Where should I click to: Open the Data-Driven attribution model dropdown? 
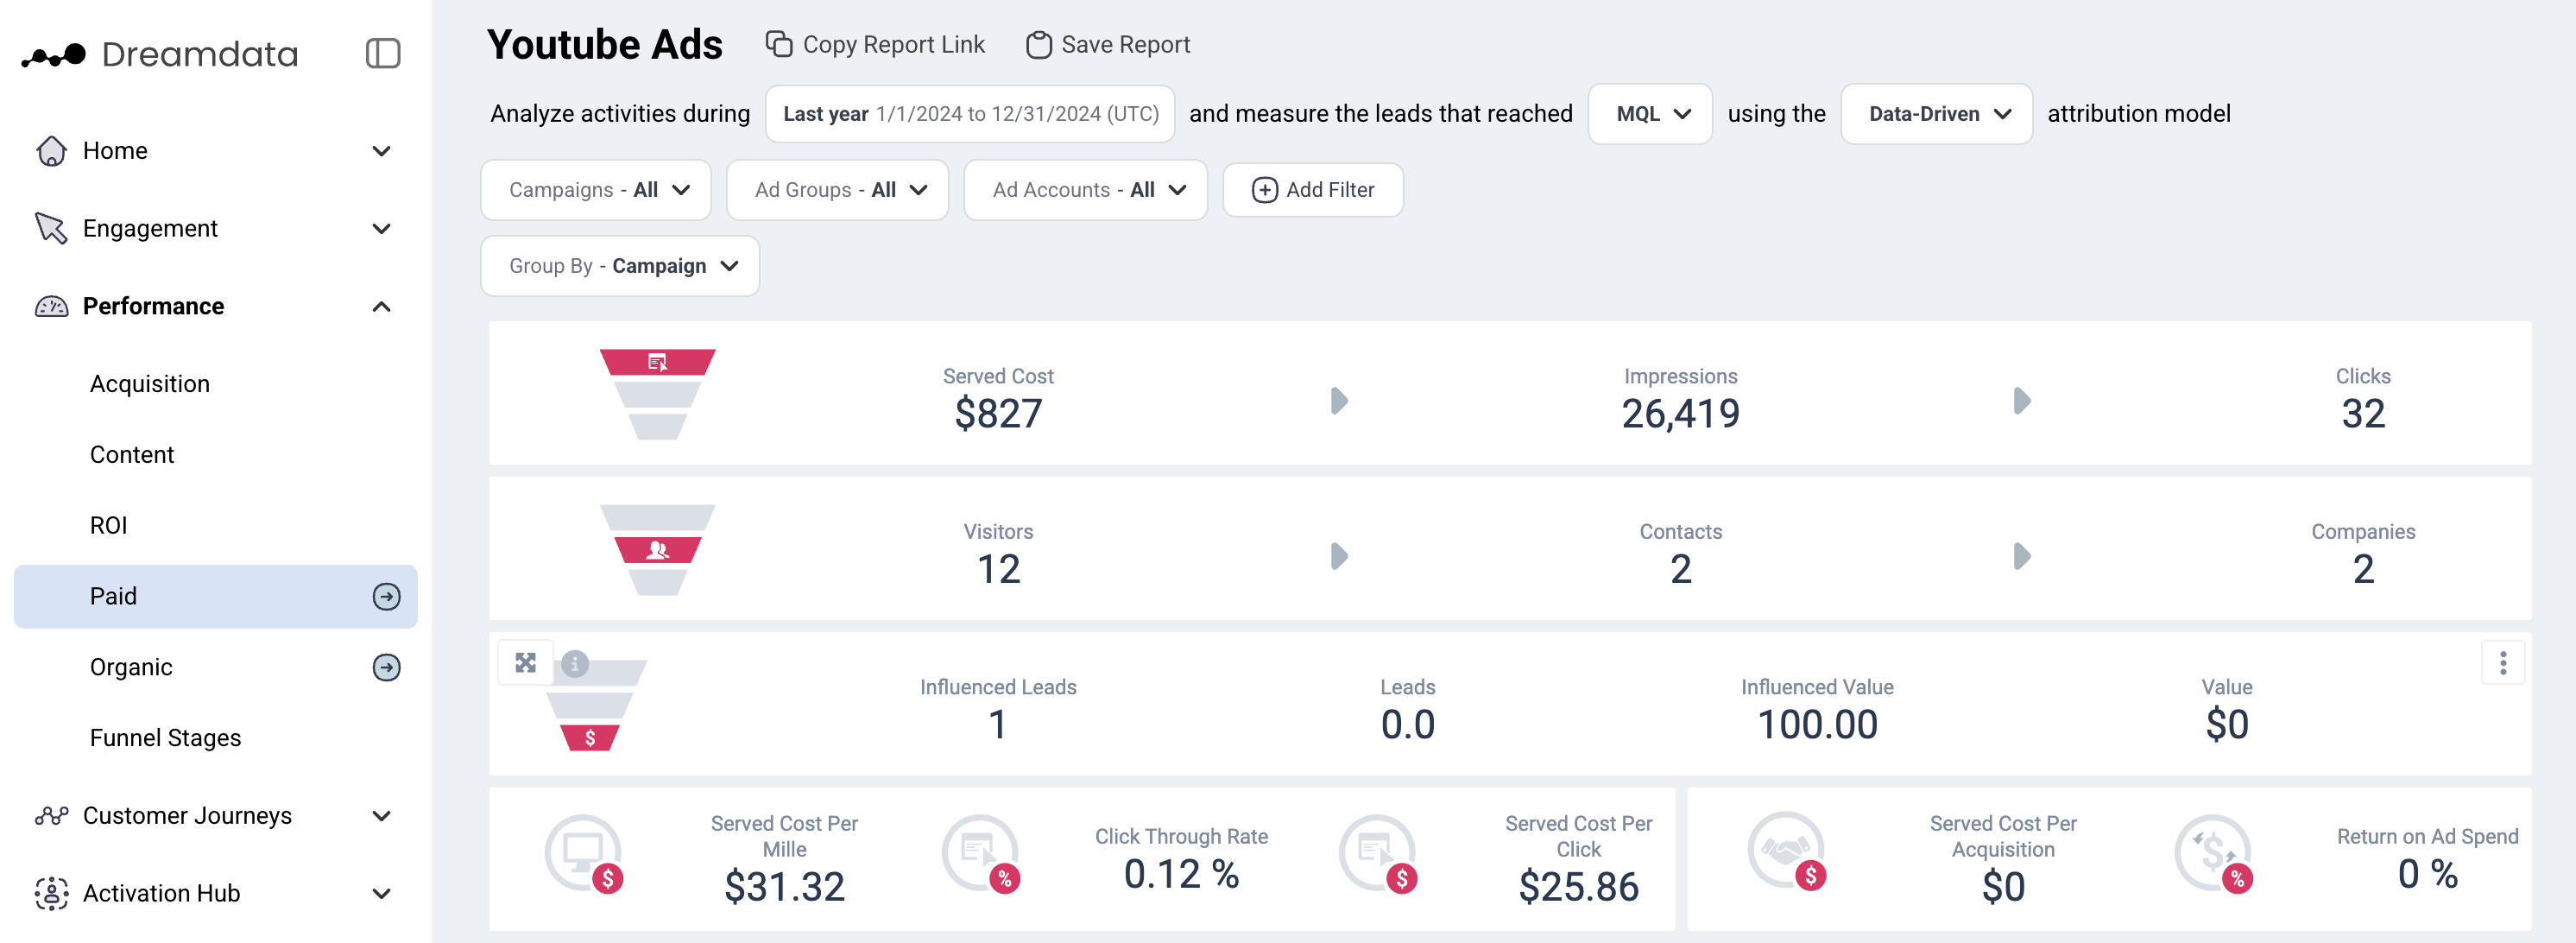1936,114
